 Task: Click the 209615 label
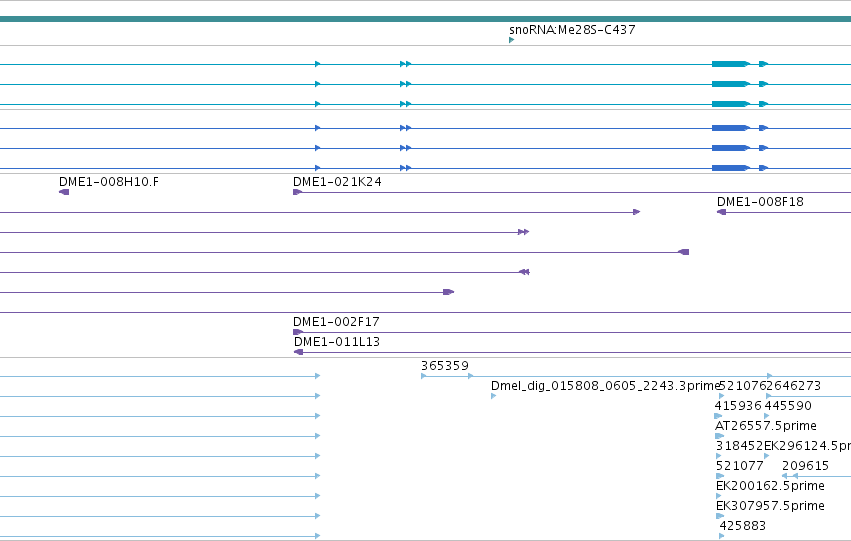pyautogui.click(x=805, y=466)
